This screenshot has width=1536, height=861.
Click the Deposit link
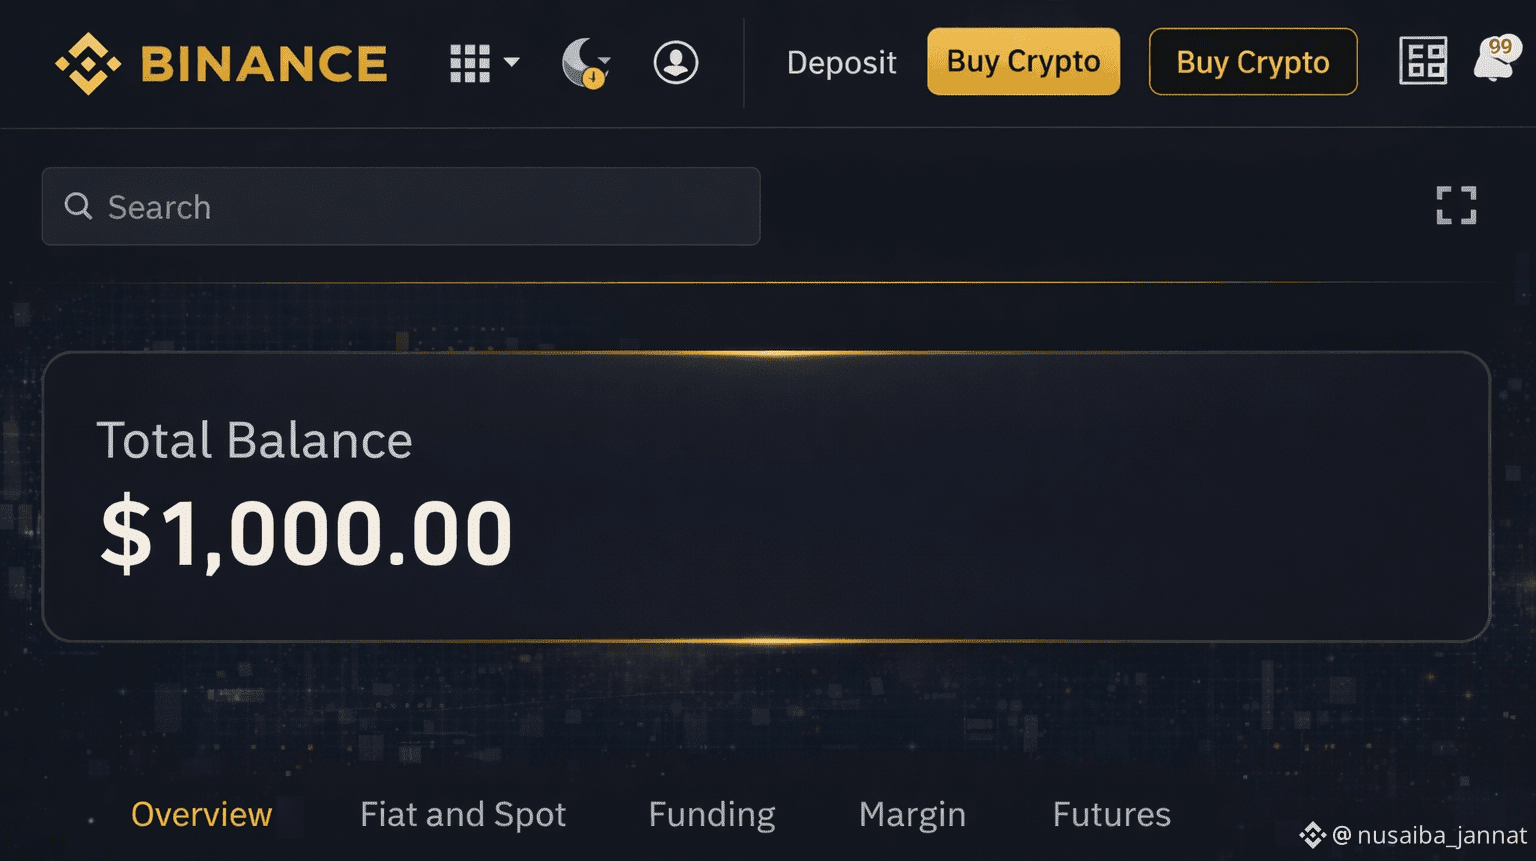tap(841, 63)
